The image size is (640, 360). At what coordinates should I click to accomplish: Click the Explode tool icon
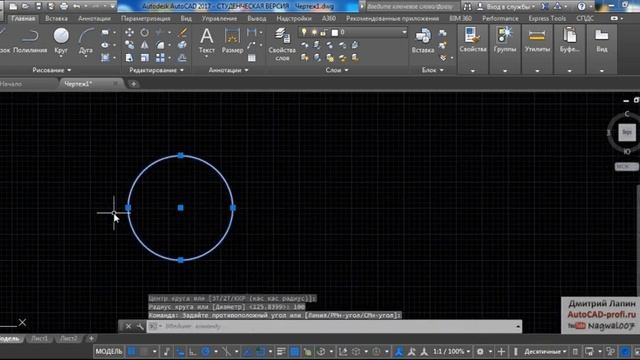182,45
